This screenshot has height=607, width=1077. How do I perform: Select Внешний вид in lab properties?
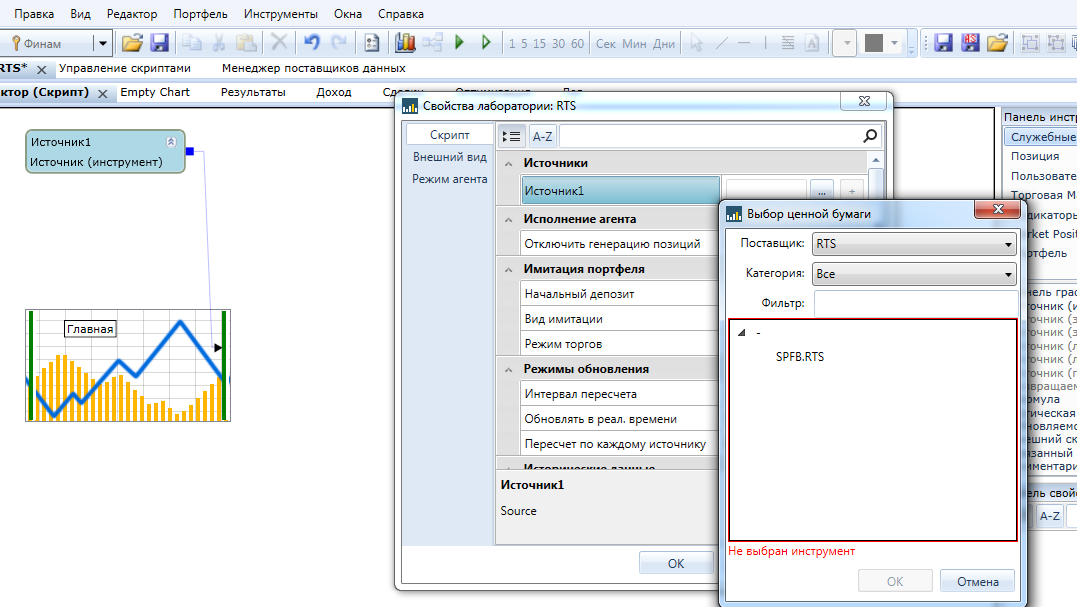click(449, 157)
